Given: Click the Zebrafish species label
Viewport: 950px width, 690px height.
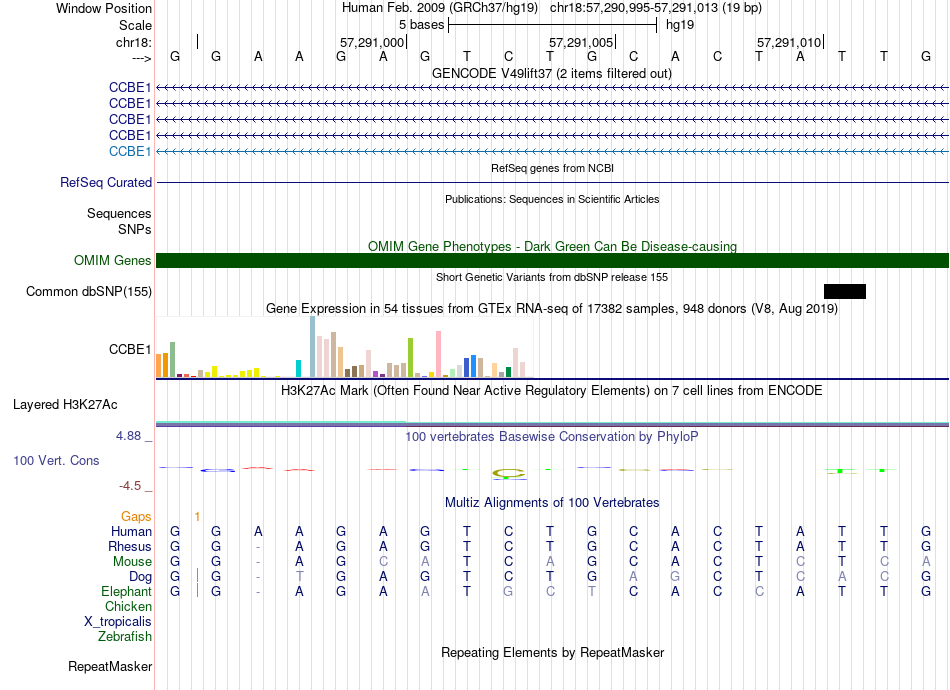Looking at the screenshot, I should [x=125, y=637].
